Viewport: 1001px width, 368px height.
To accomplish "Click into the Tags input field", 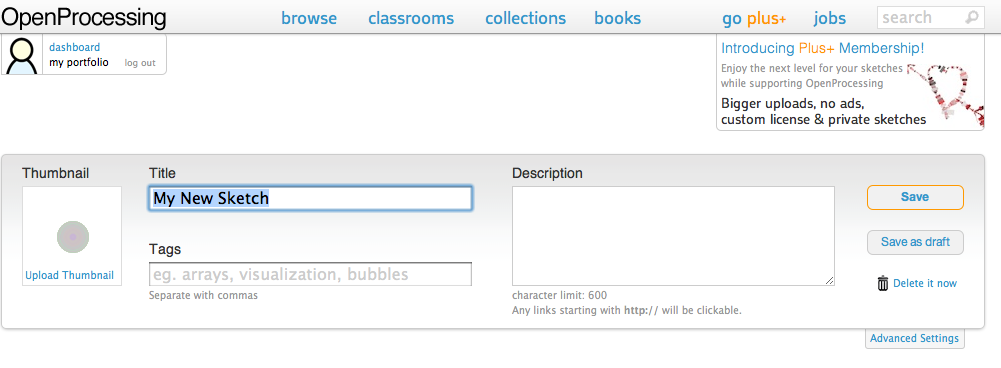I will pyautogui.click(x=310, y=274).
